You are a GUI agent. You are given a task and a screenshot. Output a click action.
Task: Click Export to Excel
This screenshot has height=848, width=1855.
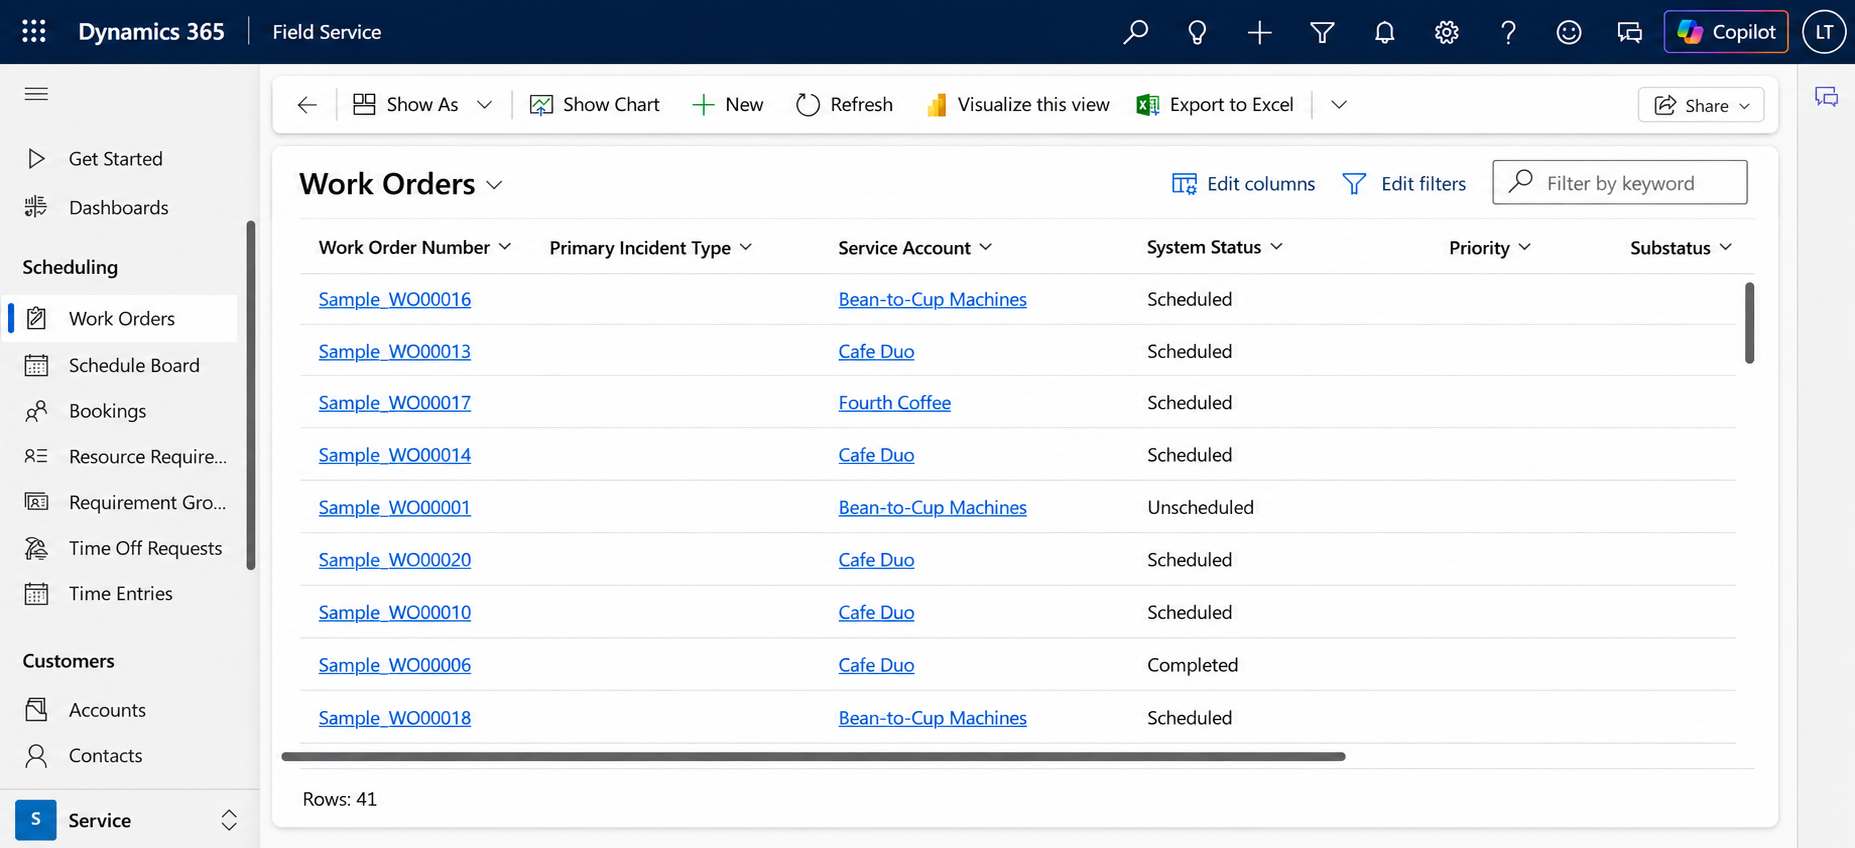point(1215,105)
